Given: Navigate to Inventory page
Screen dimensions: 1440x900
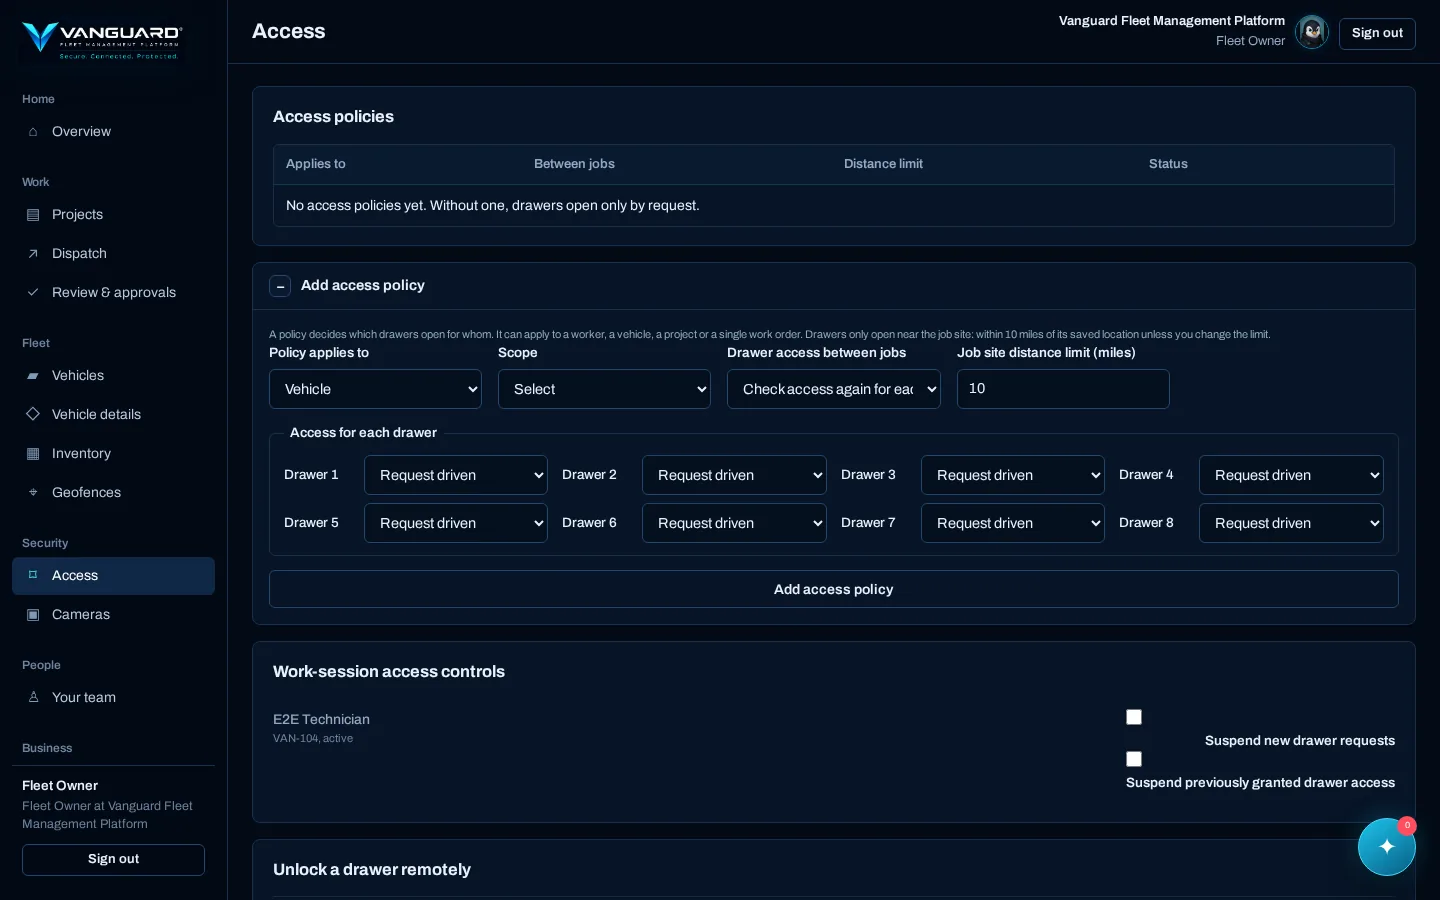Looking at the screenshot, I should [113, 454].
